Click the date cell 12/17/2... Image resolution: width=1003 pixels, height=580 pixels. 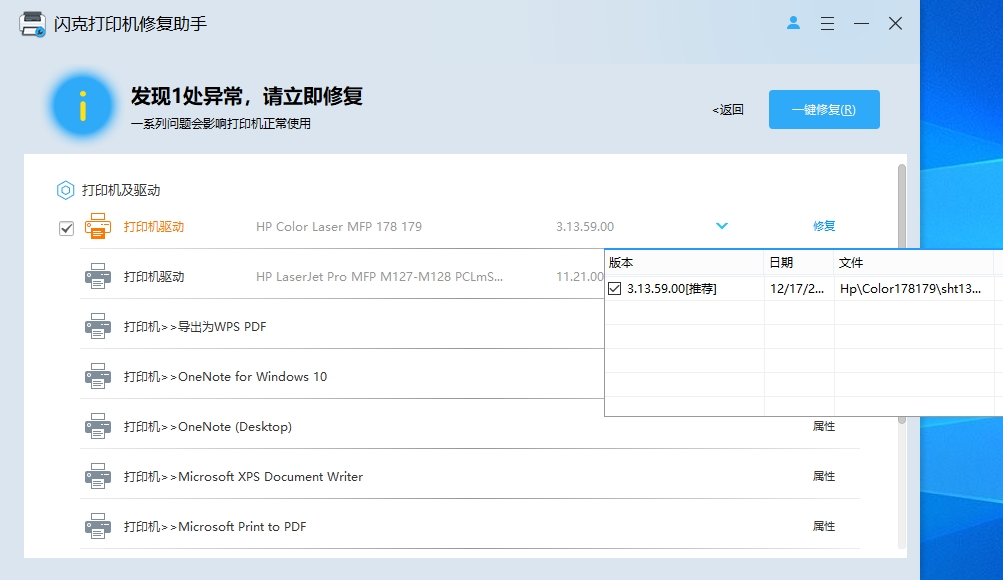point(799,288)
